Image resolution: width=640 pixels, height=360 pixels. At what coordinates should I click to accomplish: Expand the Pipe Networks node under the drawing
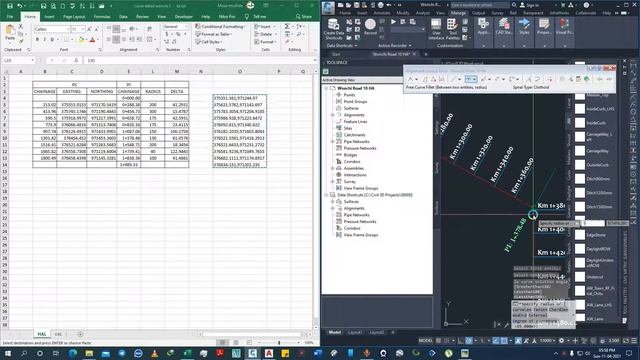(333, 142)
